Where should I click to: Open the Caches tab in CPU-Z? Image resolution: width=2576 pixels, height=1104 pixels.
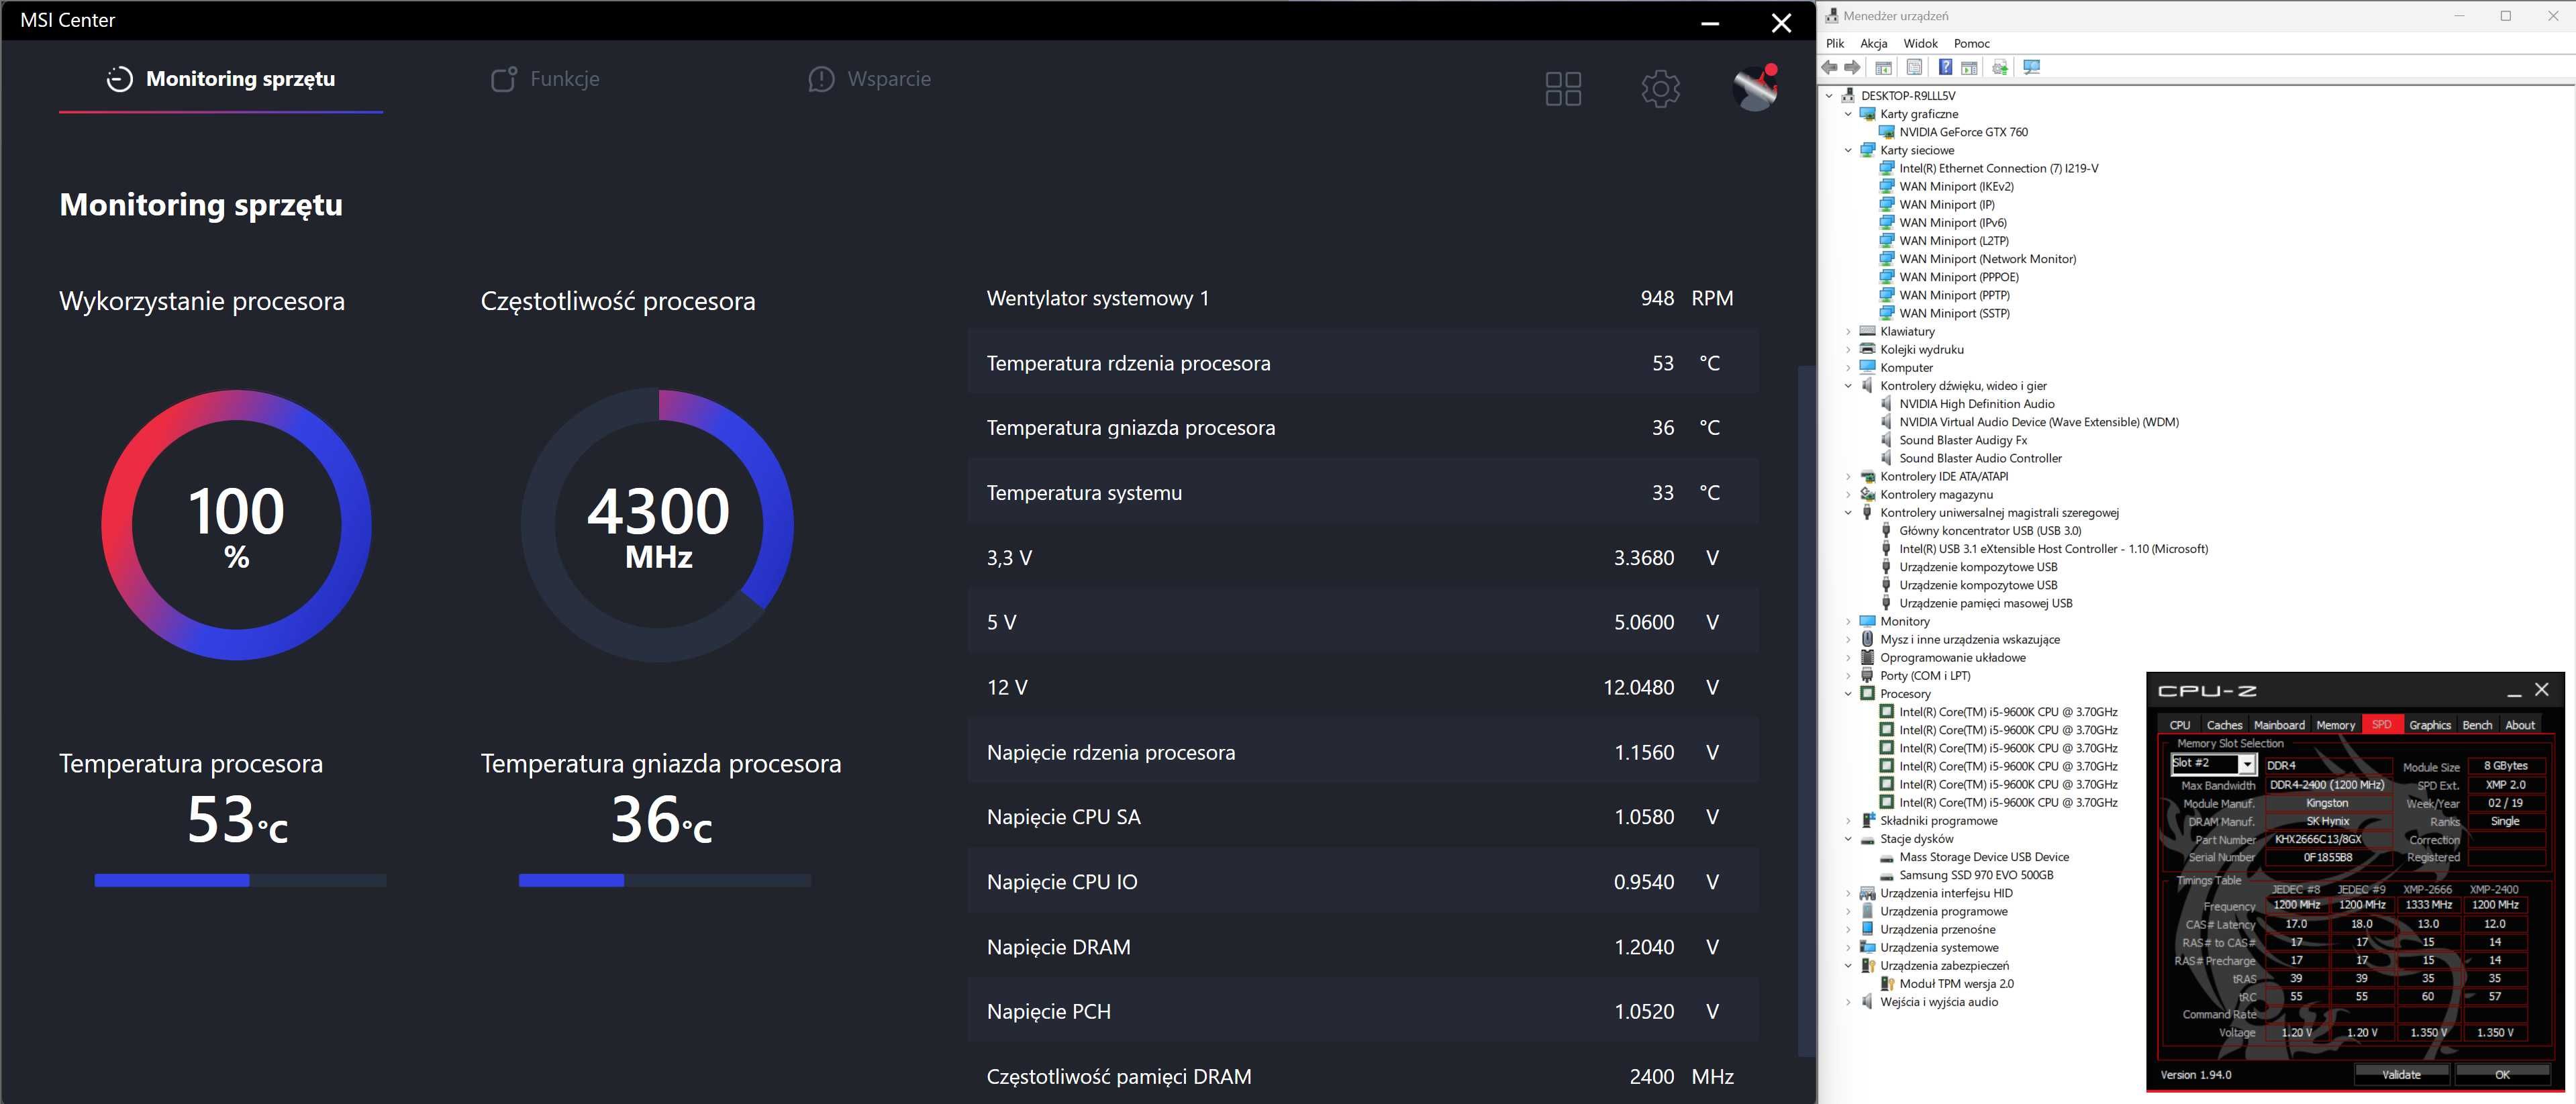pyautogui.click(x=2224, y=725)
